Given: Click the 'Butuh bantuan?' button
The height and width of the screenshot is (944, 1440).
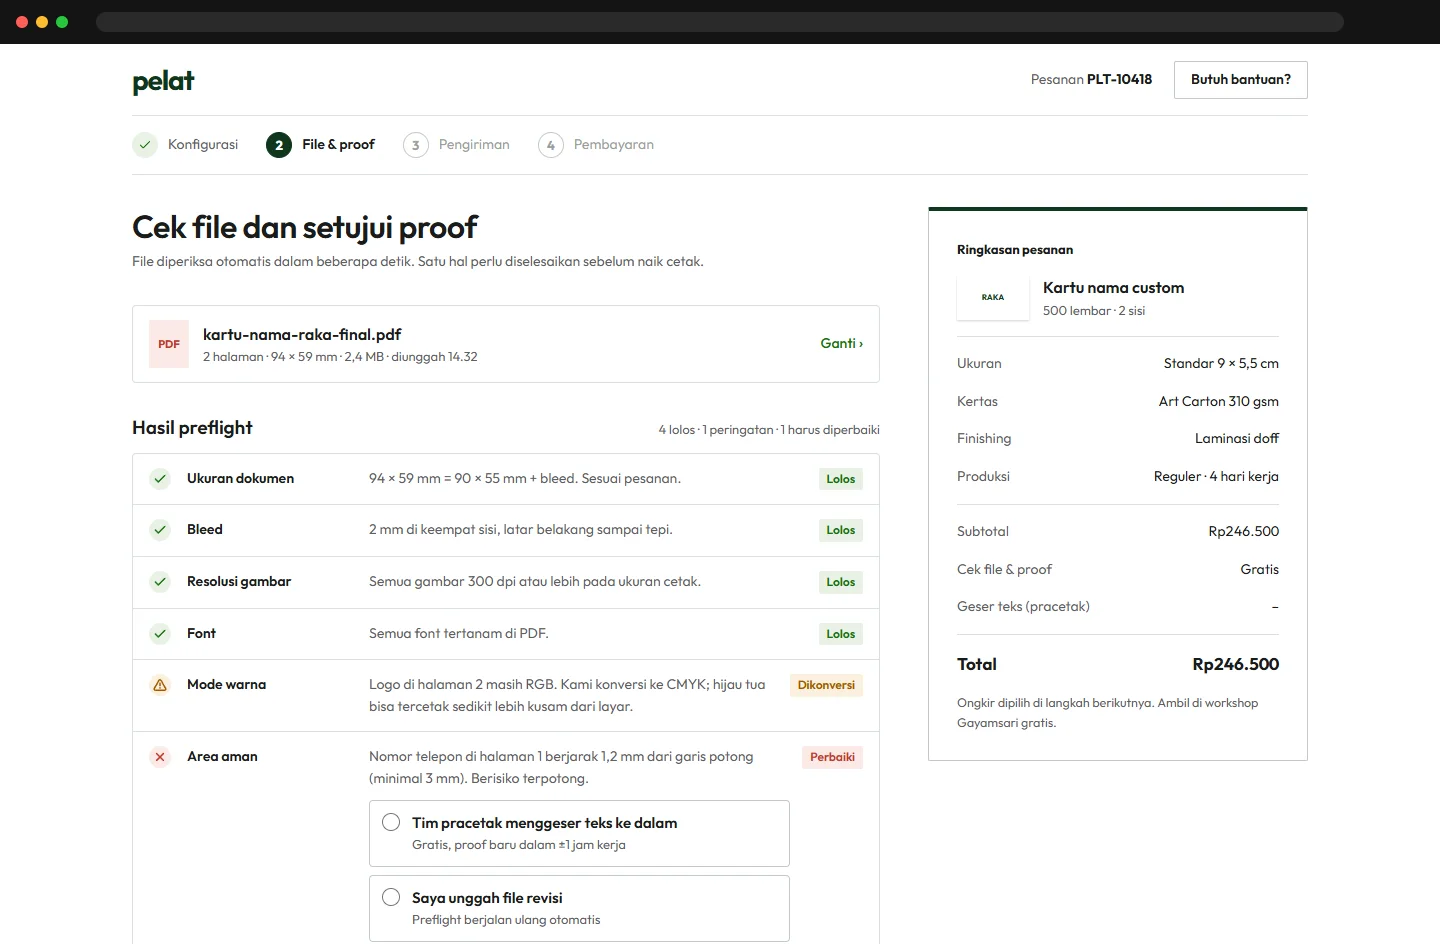Looking at the screenshot, I should click(1241, 80).
